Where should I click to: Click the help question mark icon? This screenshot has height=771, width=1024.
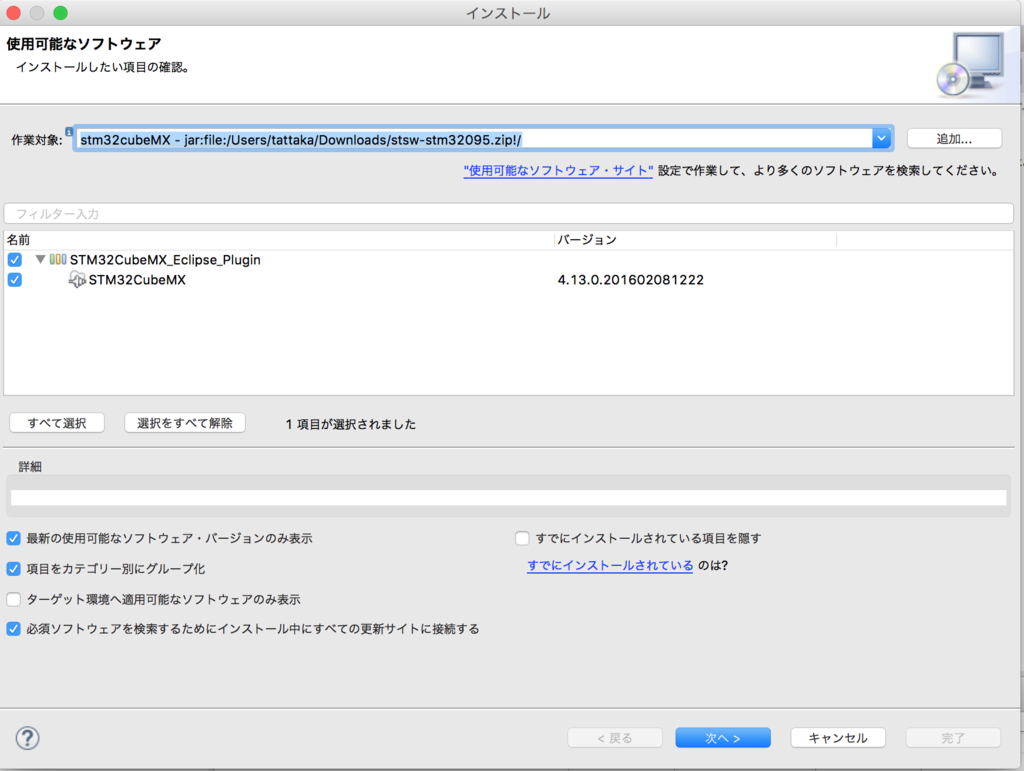coord(27,738)
